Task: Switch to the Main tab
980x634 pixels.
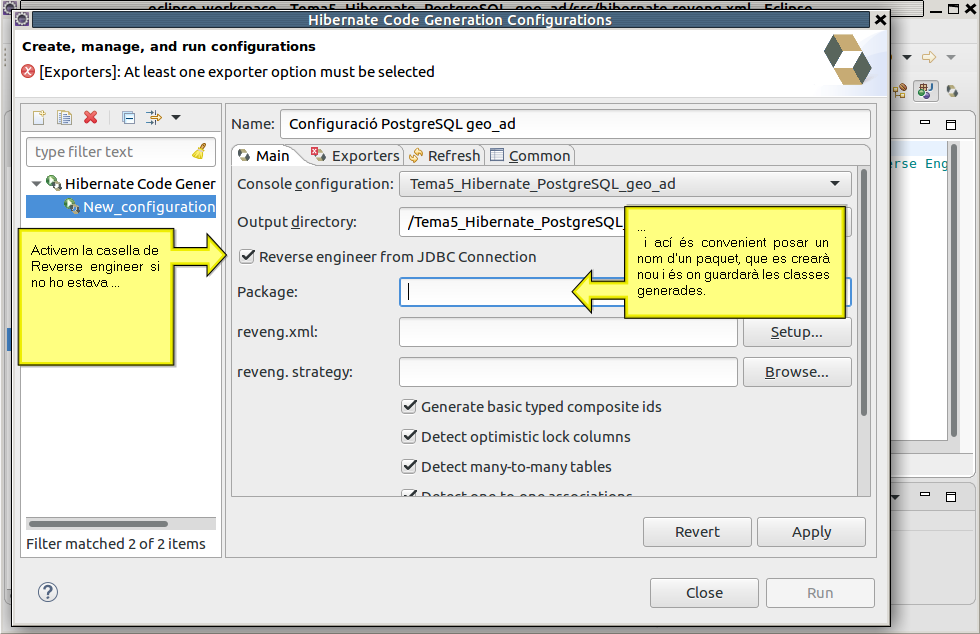Action: point(264,156)
